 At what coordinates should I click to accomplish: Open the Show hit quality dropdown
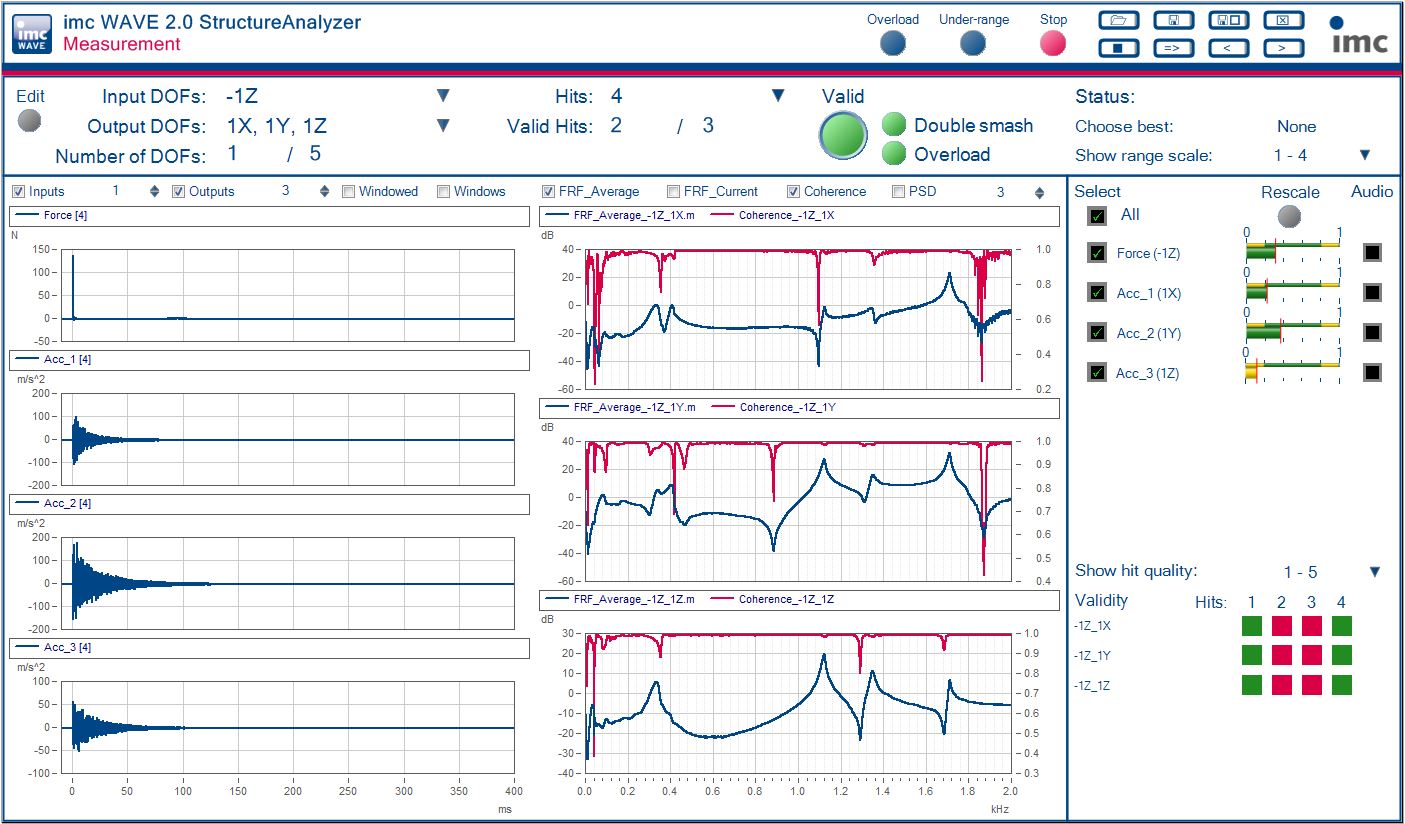1374,572
